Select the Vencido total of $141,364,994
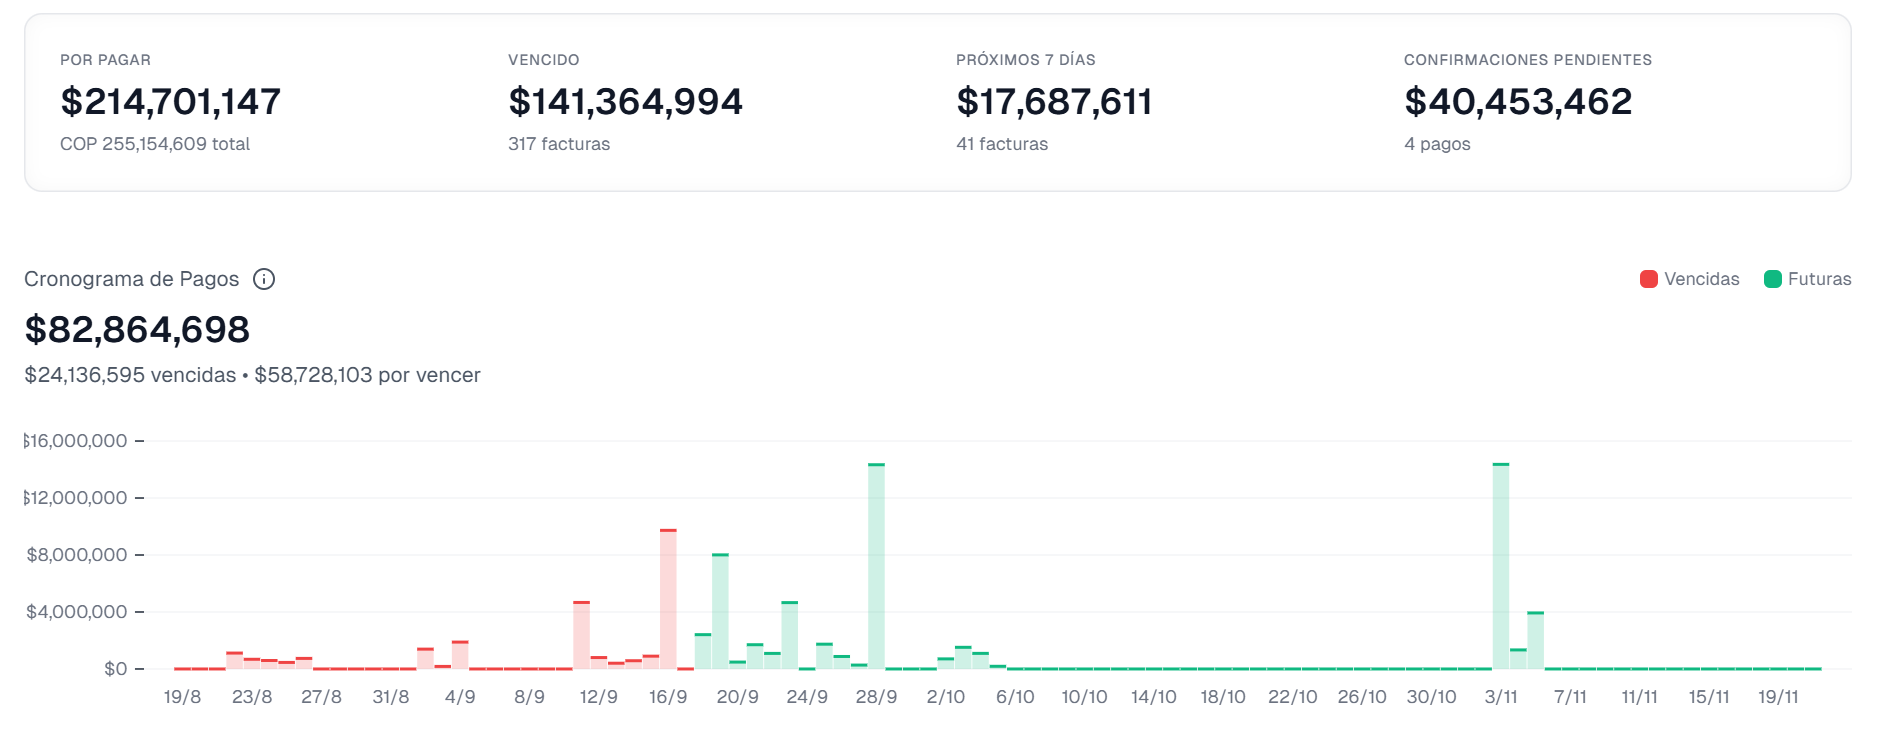Image resolution: width=1878 pixels, height=742 pixels. pos(625,102)
